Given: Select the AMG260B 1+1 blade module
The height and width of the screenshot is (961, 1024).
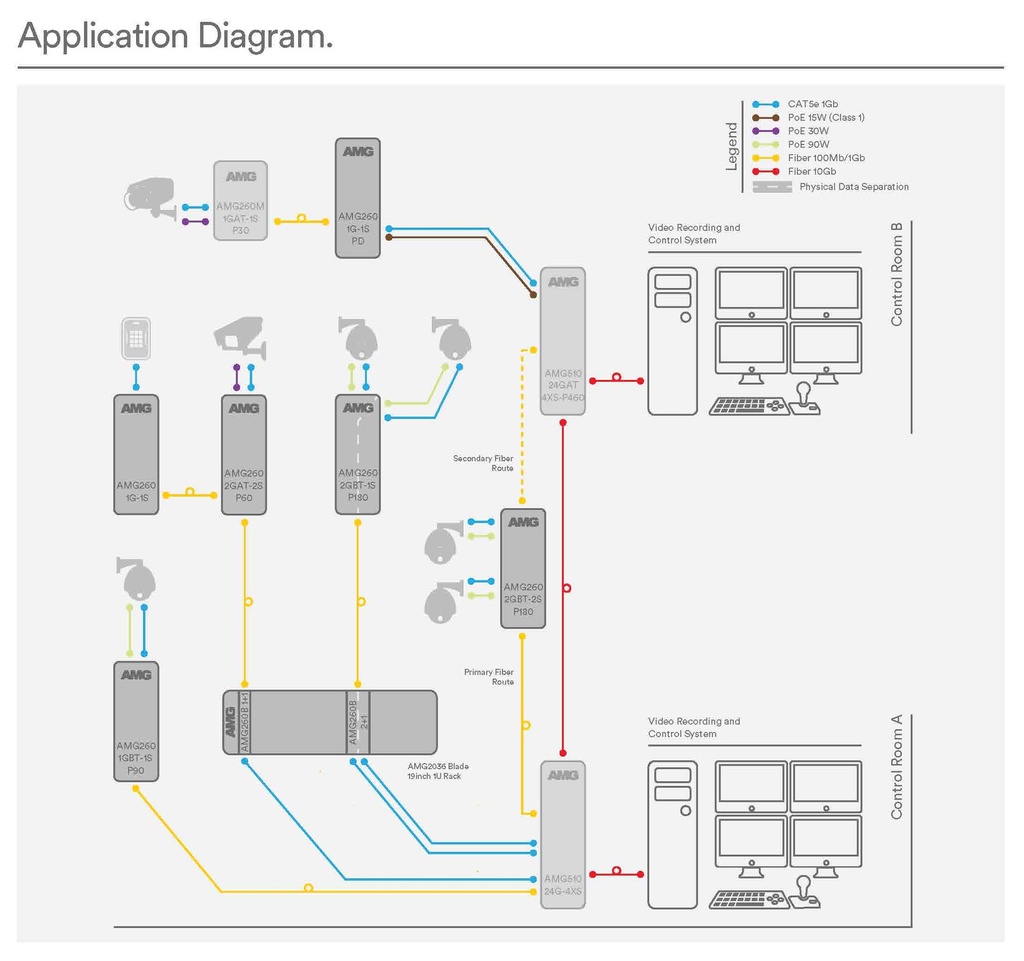Looking at the screenshot, I should point(244,723).
